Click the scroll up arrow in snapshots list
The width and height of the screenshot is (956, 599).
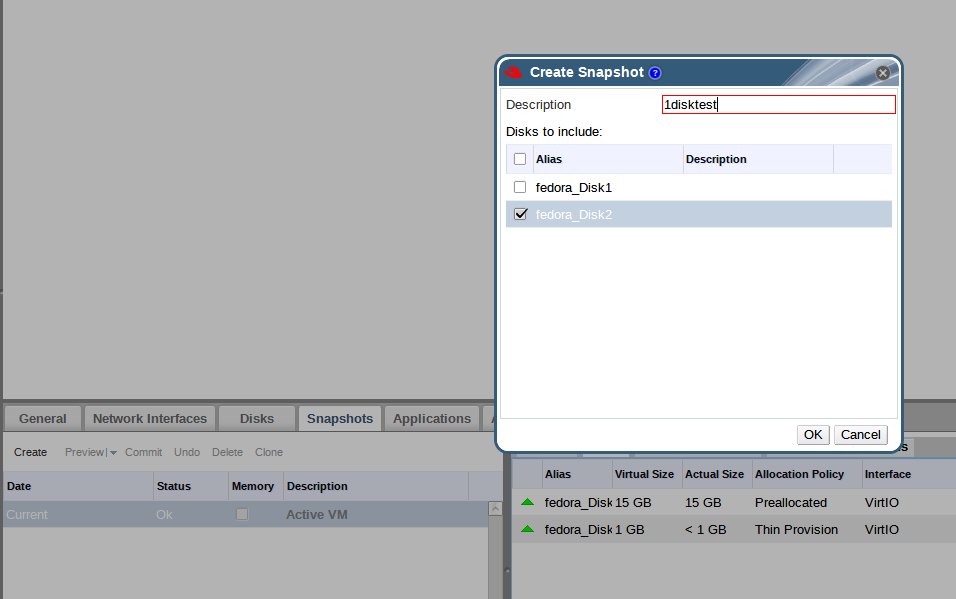tap(494, 509)
